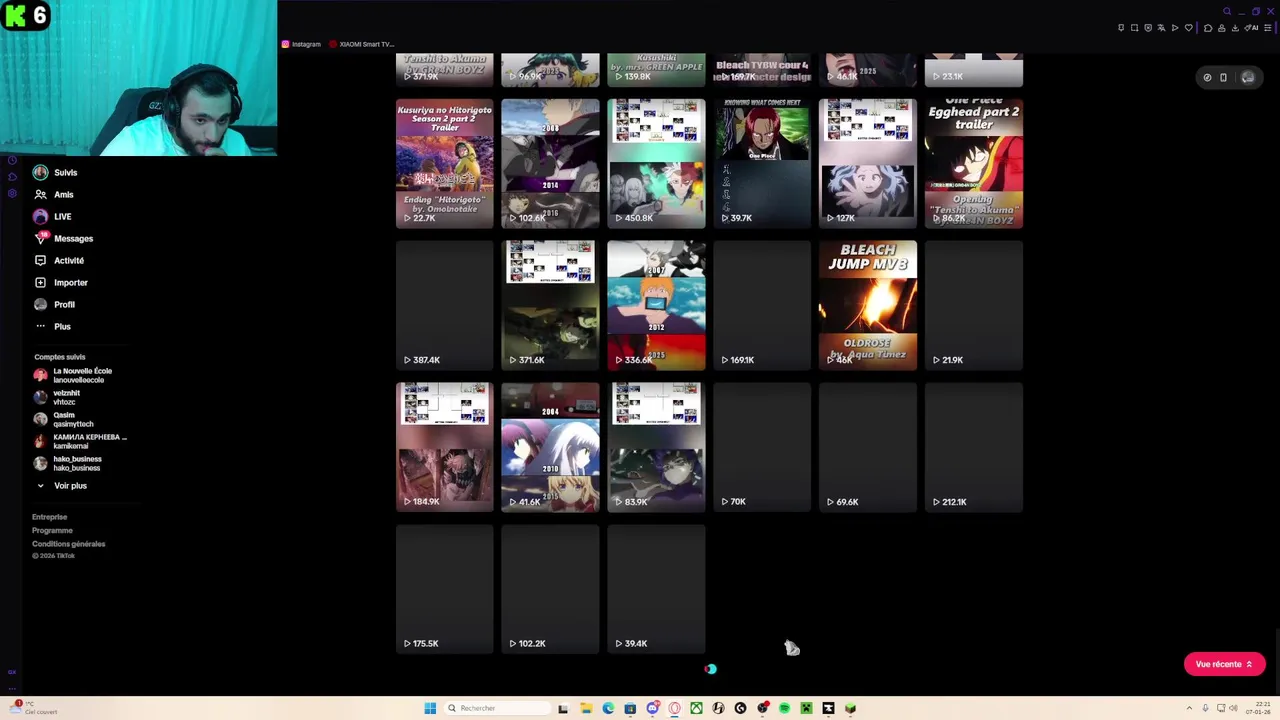The image size is (1280, 720).
Task: Open the kamikemal followed account
Action: 80,441
